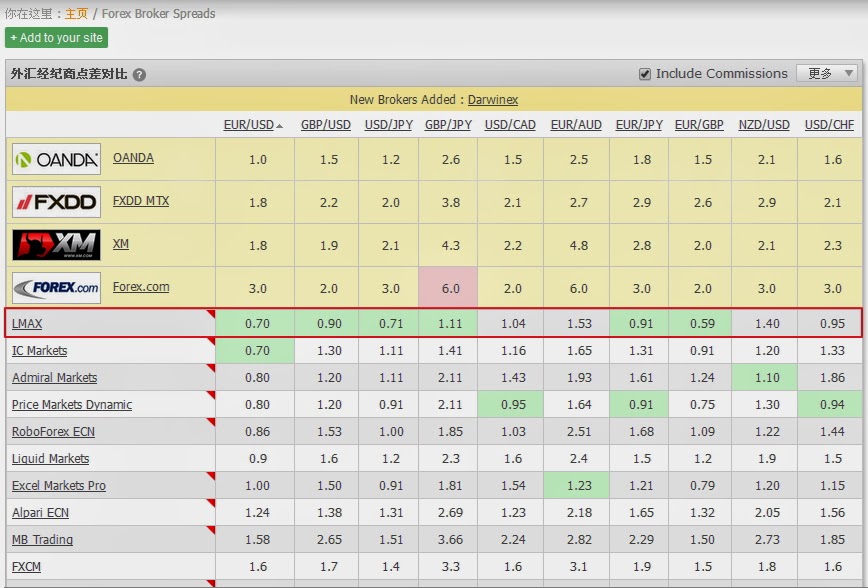Click Excel Markets Pro EUR/AUD value 1.23

point(577,486)
